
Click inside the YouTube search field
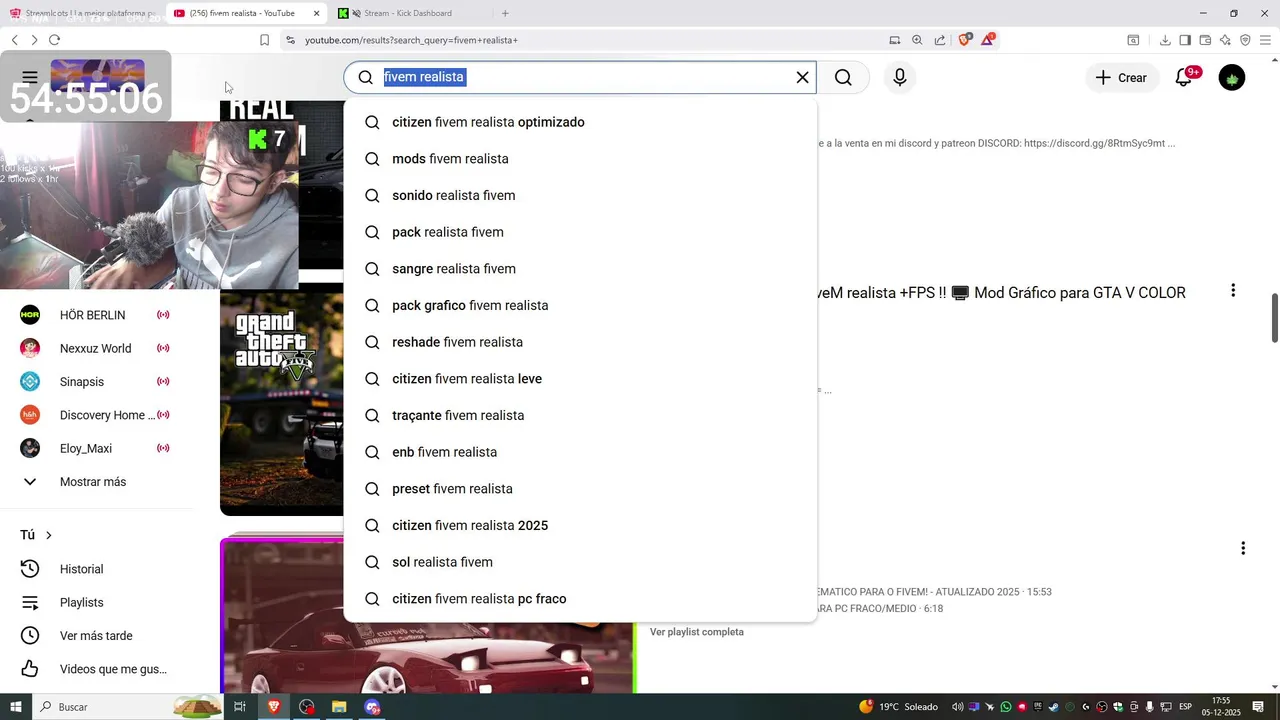[580, 77]
